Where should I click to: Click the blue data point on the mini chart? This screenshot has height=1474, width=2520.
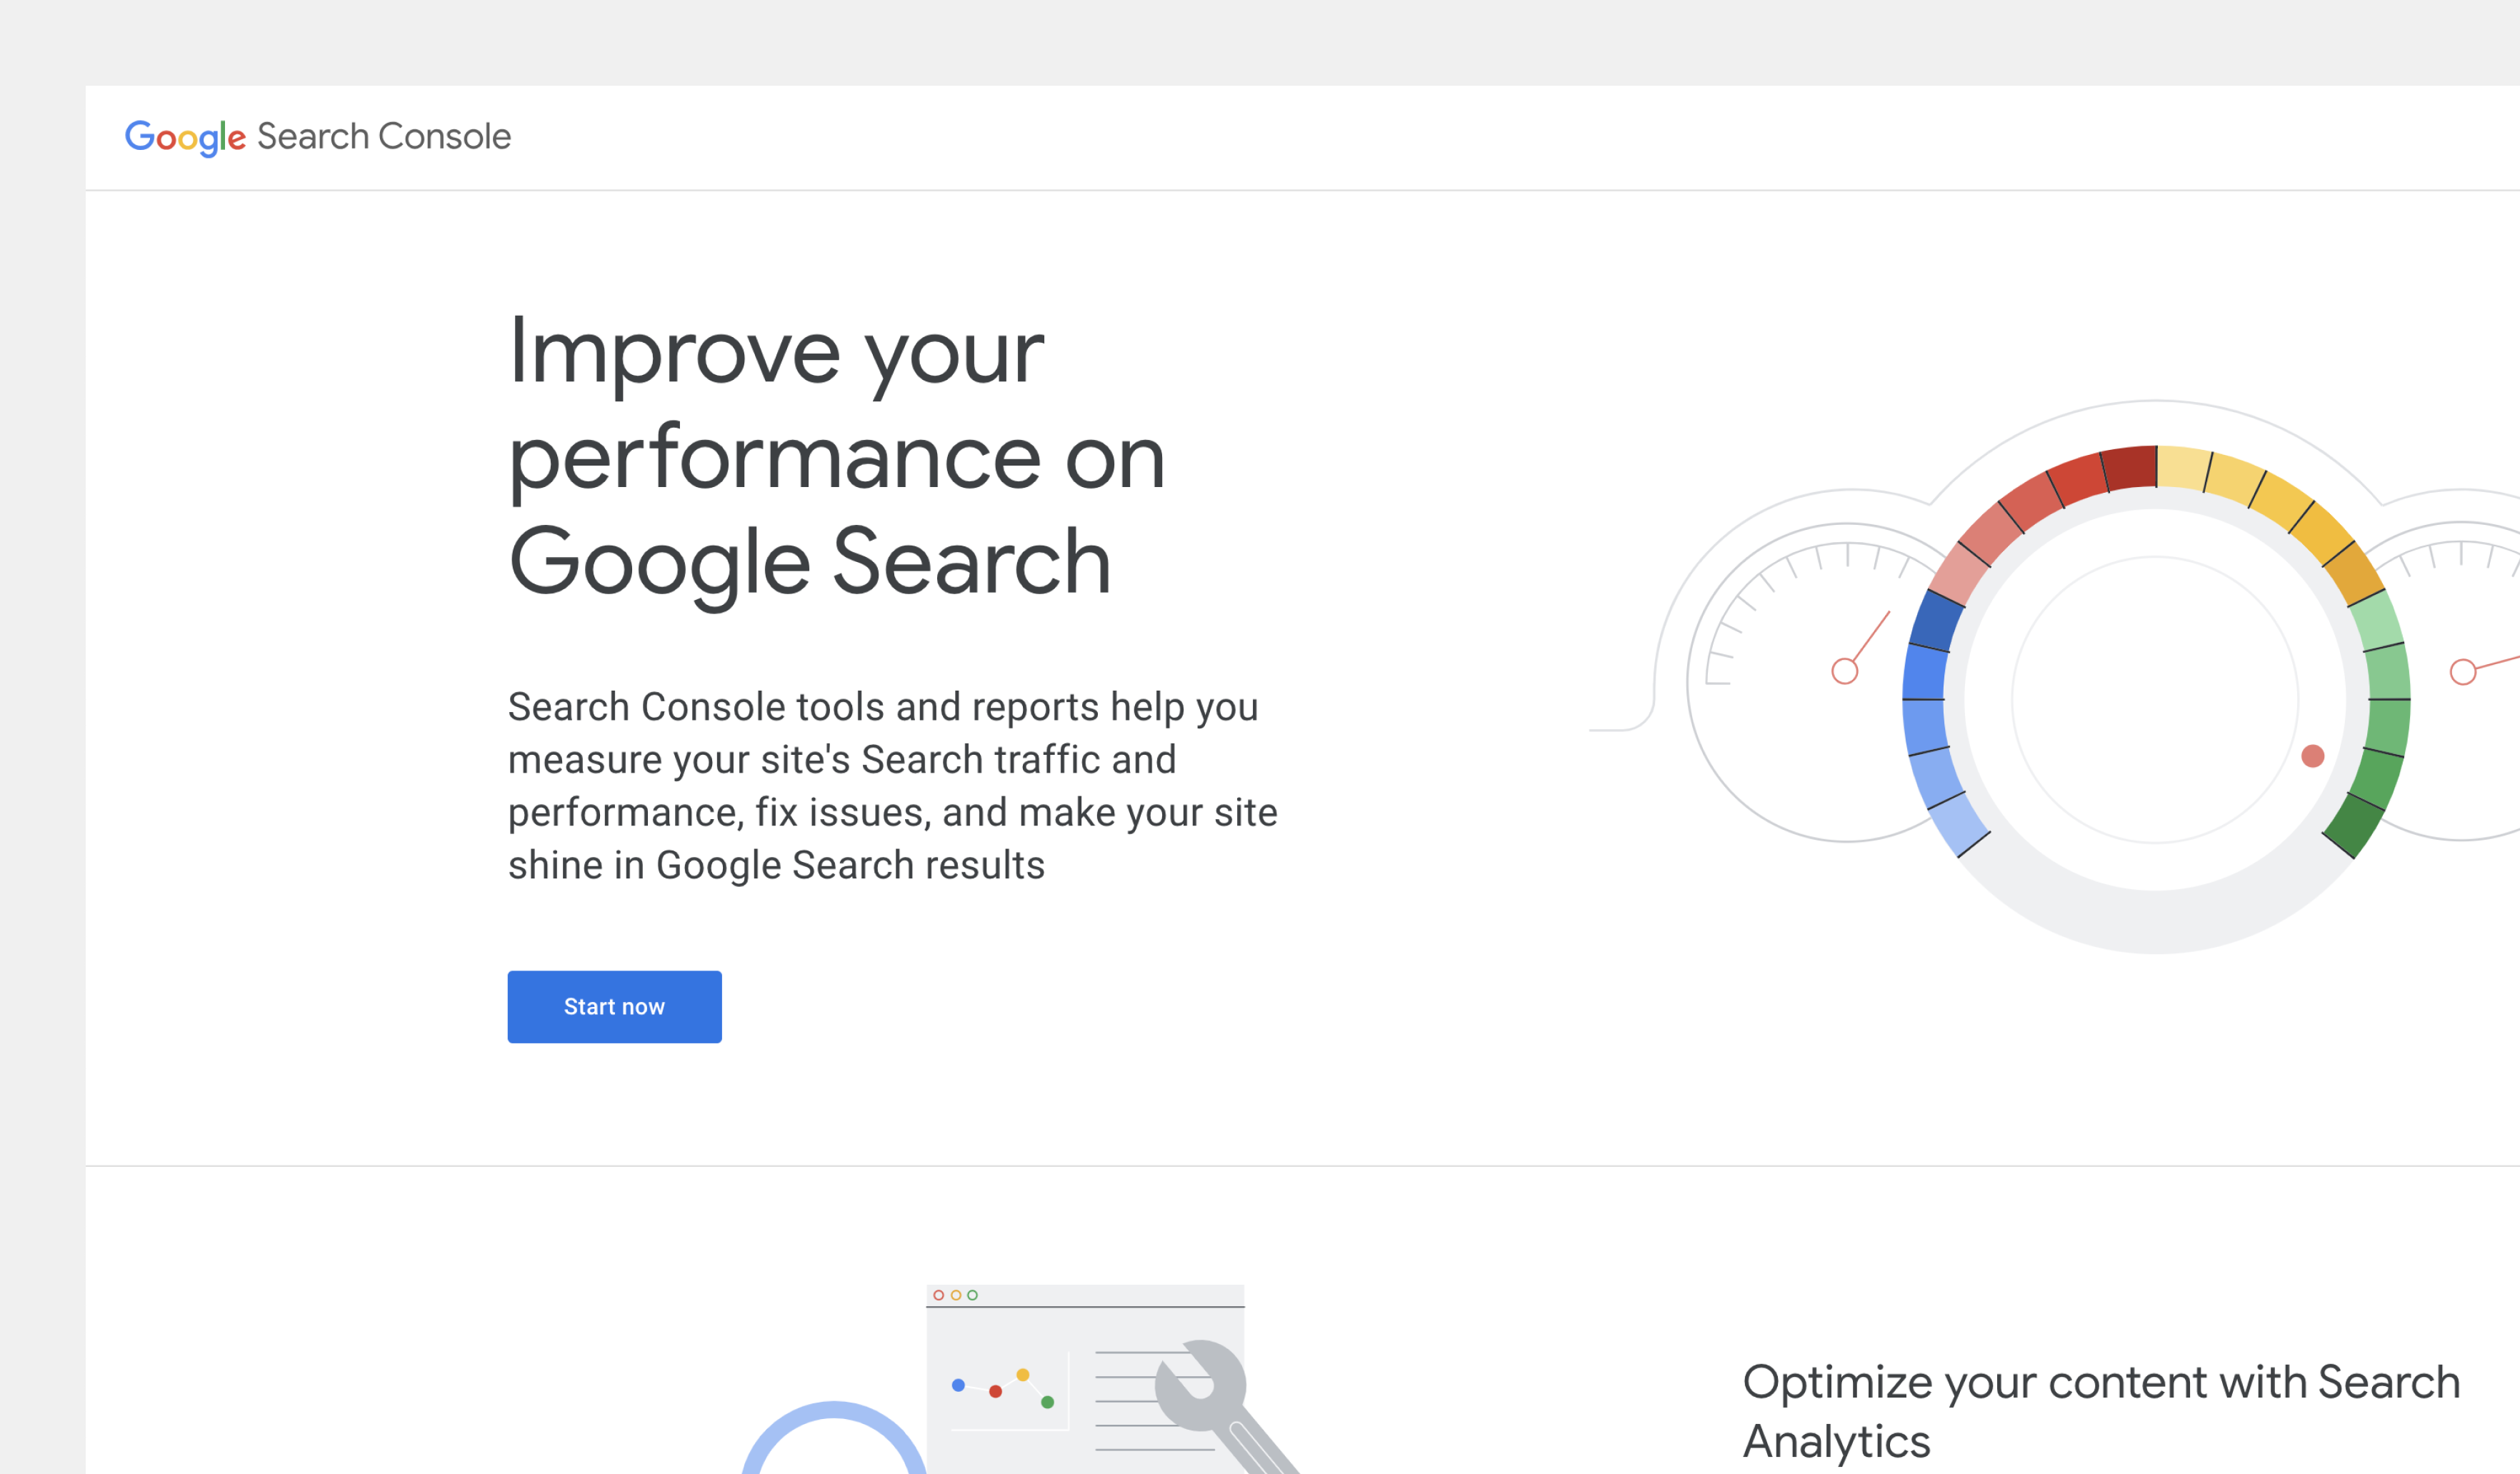958,1385
